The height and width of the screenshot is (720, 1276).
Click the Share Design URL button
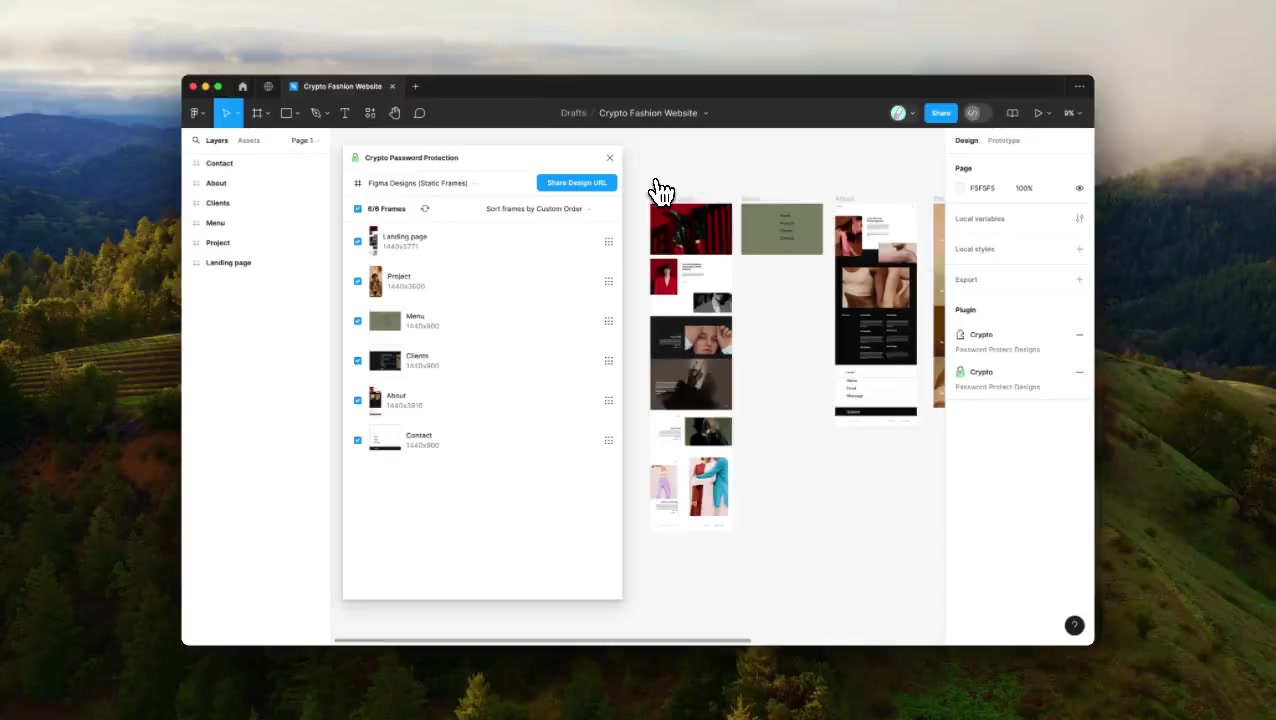(577, 183)
